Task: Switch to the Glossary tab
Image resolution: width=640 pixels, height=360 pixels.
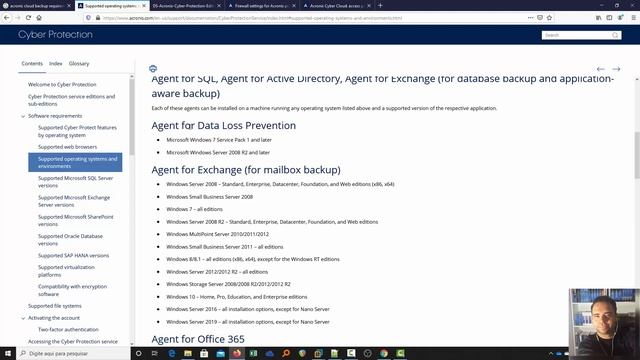Action: tap(79, 64)
